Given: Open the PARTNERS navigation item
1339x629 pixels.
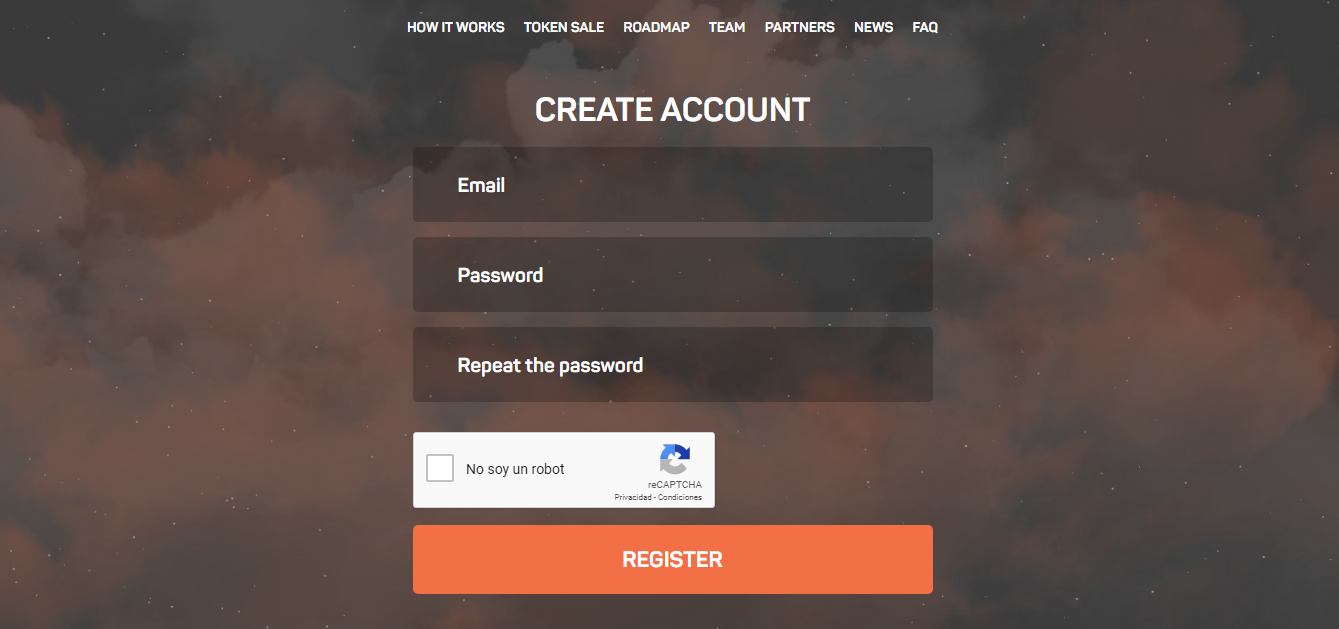Looking at the screenshot, I should click(800, 27).
